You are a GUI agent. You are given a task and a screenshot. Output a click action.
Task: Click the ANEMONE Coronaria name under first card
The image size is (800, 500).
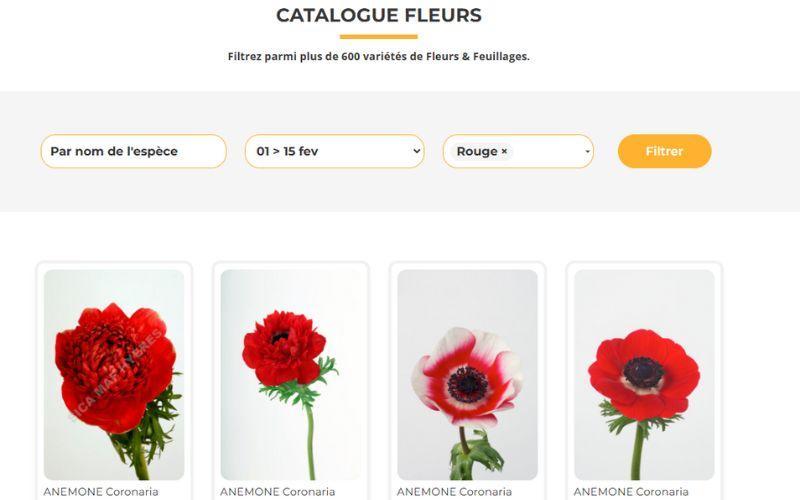101,492
